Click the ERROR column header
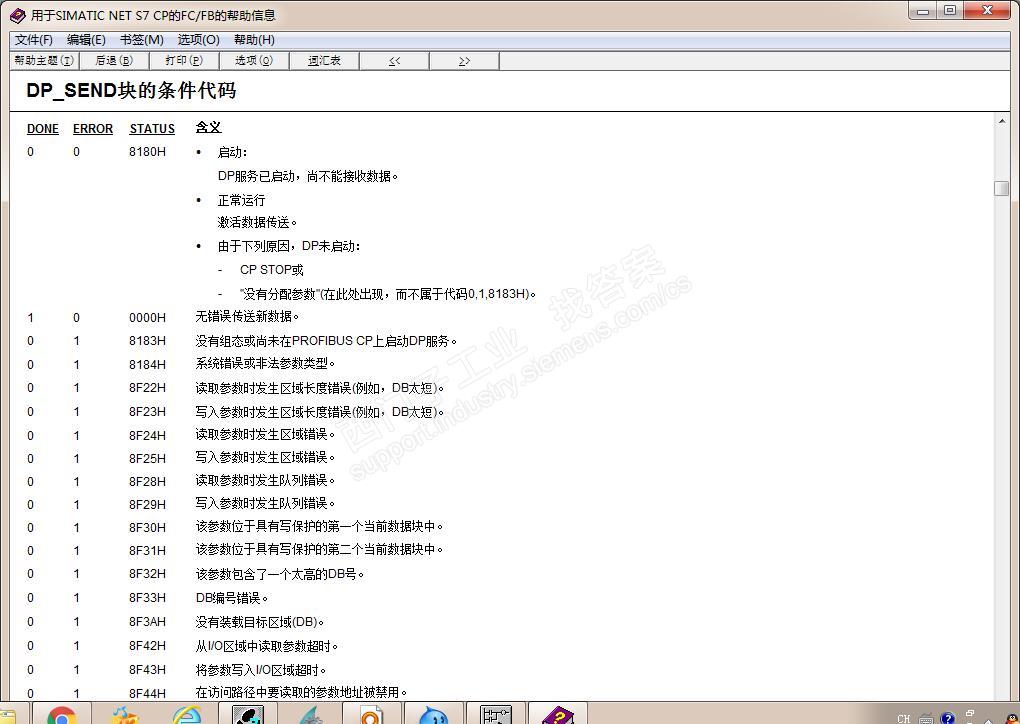Screen dimensions: 1020x724 pyautogui.click(x=93, y=129)
